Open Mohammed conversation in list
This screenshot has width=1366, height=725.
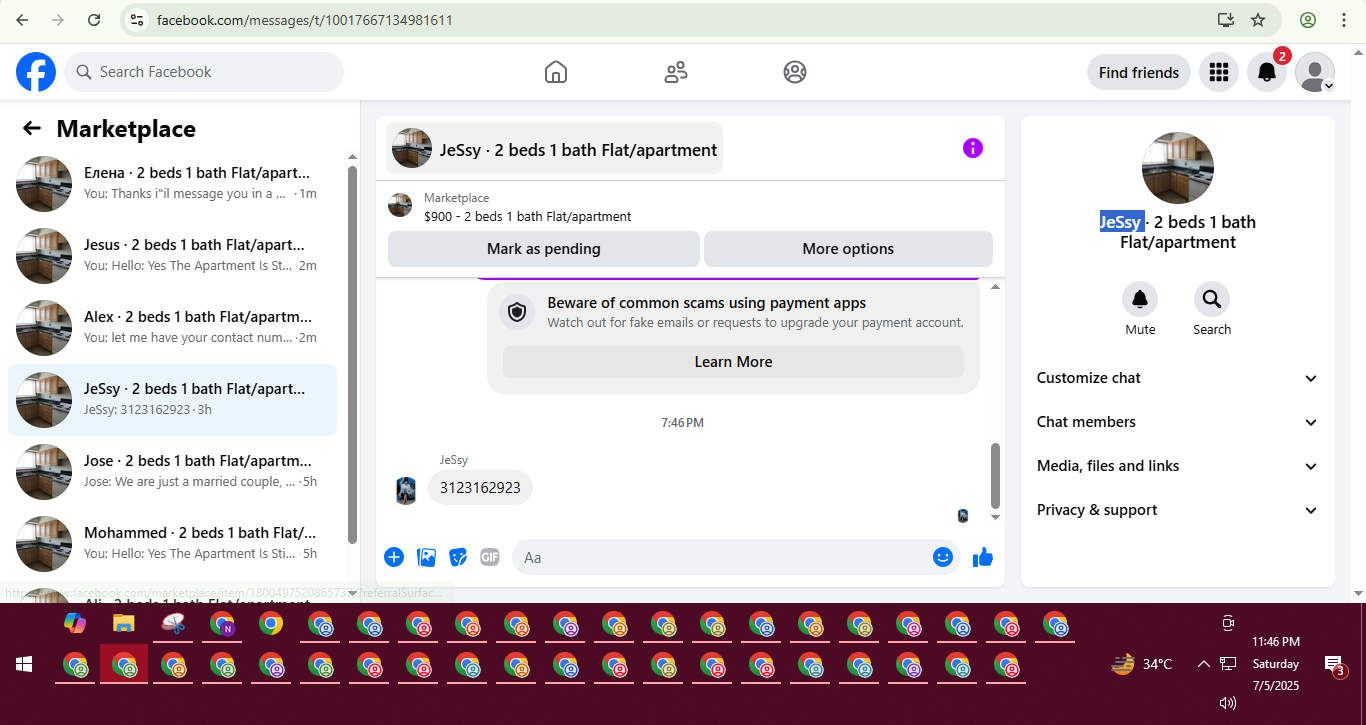coord(172,544)
